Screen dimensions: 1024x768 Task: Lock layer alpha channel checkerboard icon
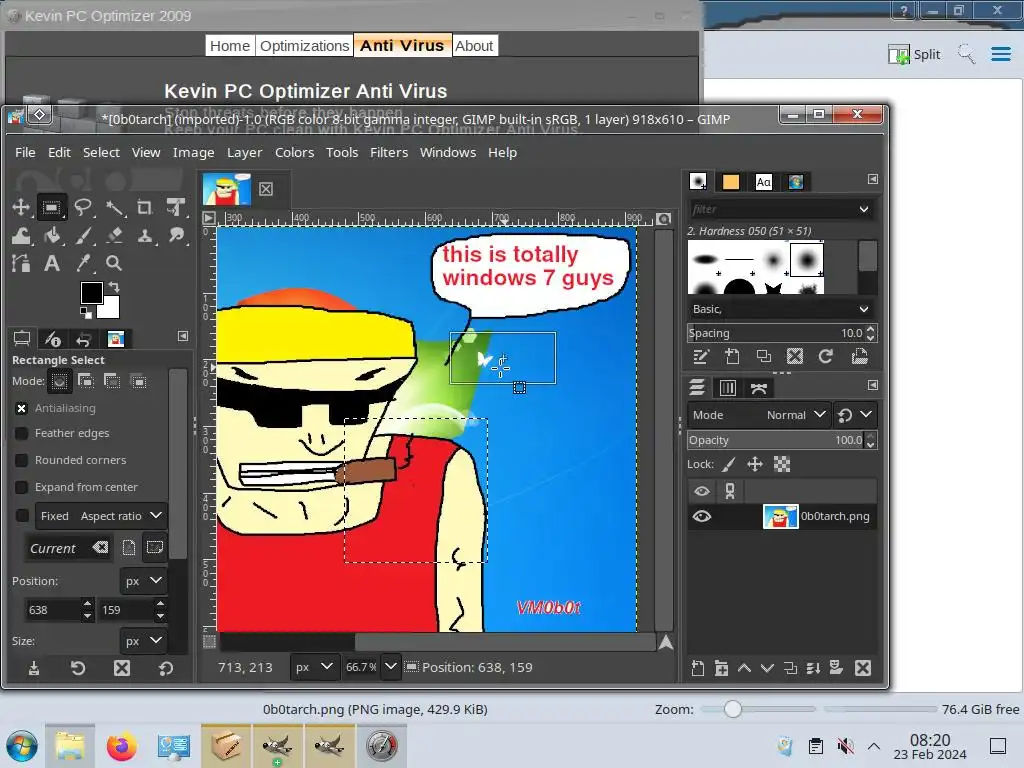pos(782,464)
